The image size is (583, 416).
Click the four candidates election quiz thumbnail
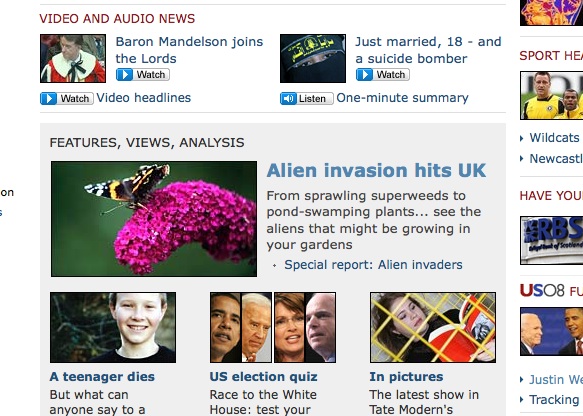[x=273, y=327]
